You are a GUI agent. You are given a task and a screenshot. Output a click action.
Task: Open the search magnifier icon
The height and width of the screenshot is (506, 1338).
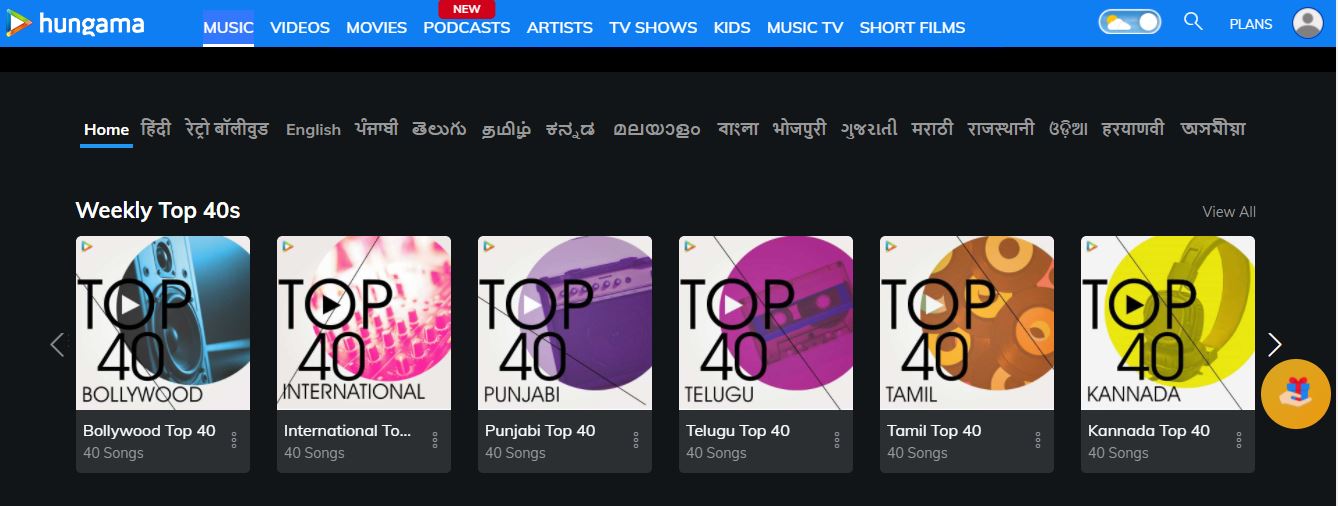coord(1193,21)
